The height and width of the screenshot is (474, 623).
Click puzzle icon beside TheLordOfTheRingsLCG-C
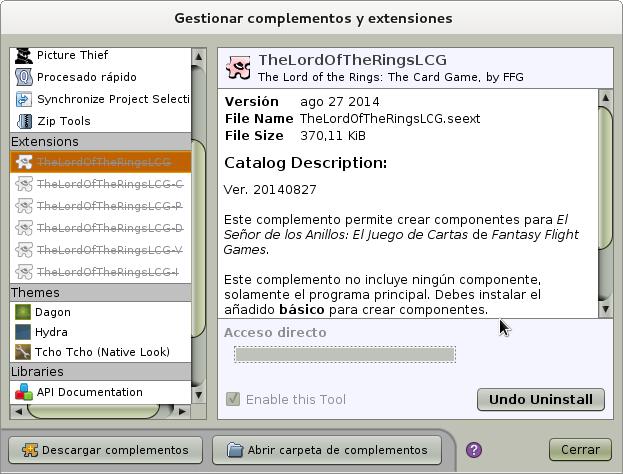(x=24, y=184)
